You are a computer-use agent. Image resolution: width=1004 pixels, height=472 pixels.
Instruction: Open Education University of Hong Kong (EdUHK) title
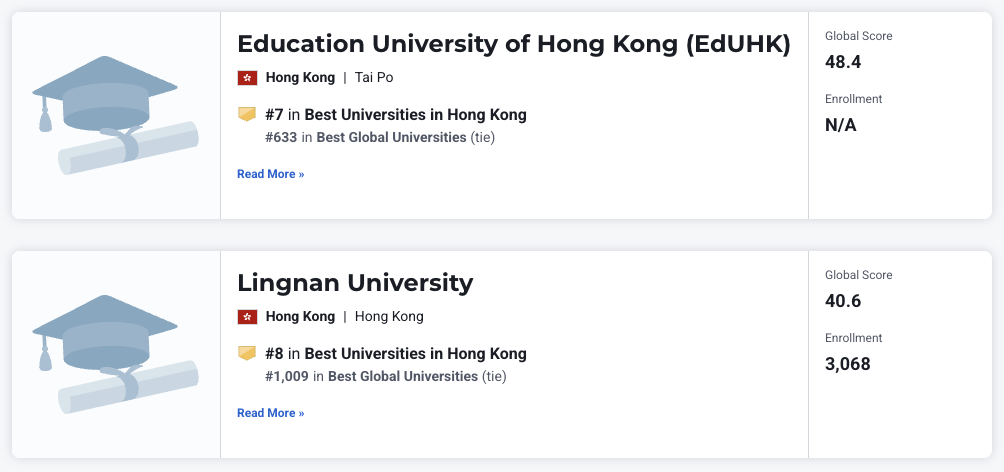[x=514, y=44]
